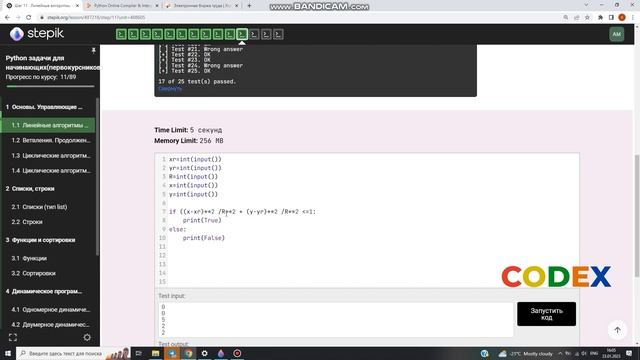Switch to the third browser tab
This screenshot has height=360, width=640.
point(202,6)
